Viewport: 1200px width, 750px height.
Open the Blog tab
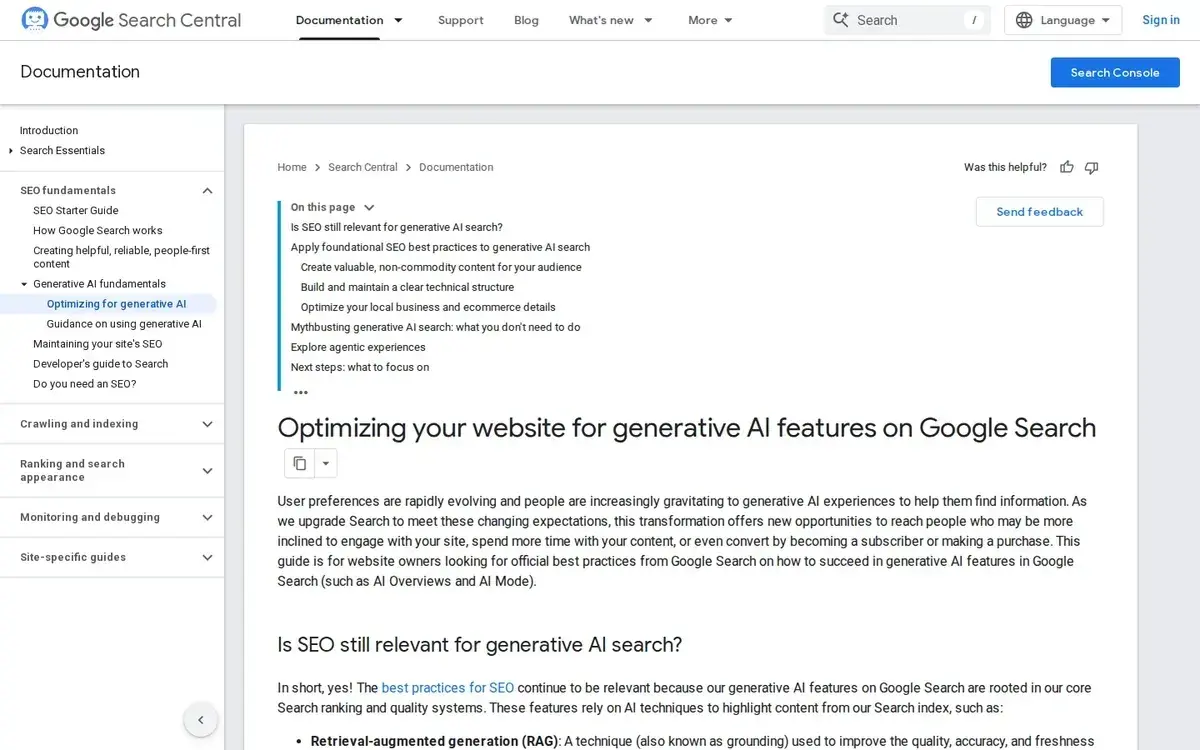(526, 20)
